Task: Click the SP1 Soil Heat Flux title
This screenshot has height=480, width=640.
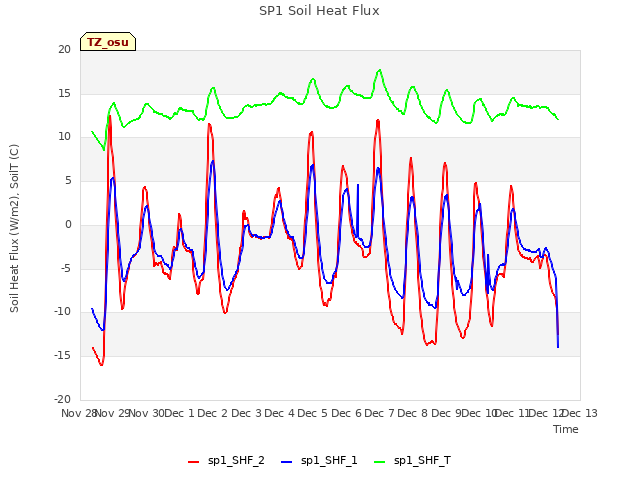Action: pyautogui.click(x=319, y=11)
